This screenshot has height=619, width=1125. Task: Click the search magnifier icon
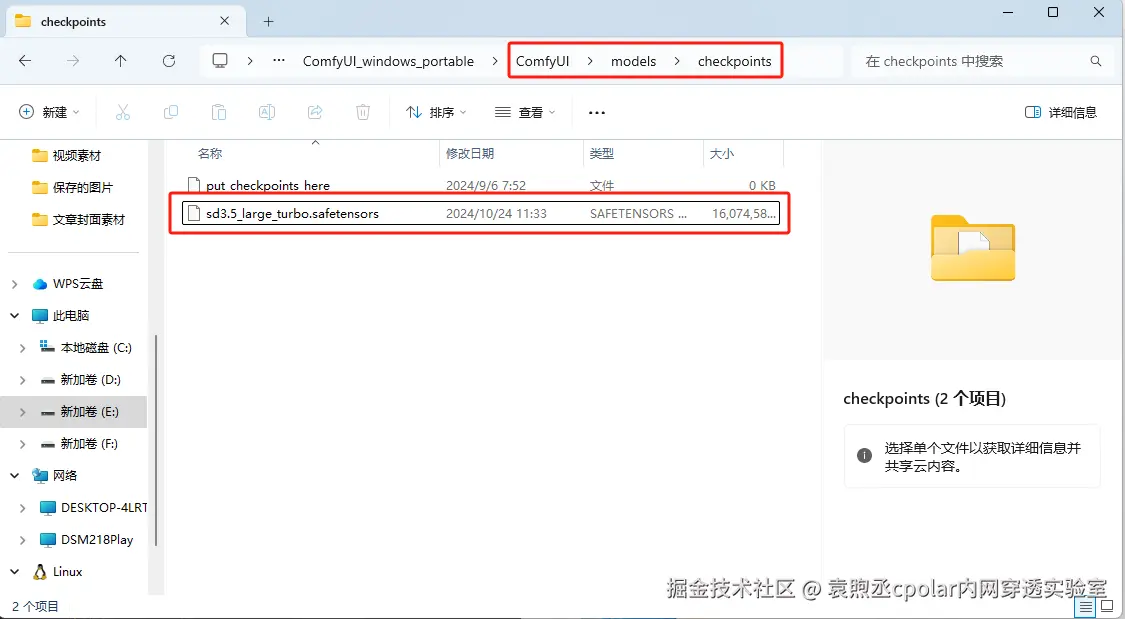(x=1096, y=61)
